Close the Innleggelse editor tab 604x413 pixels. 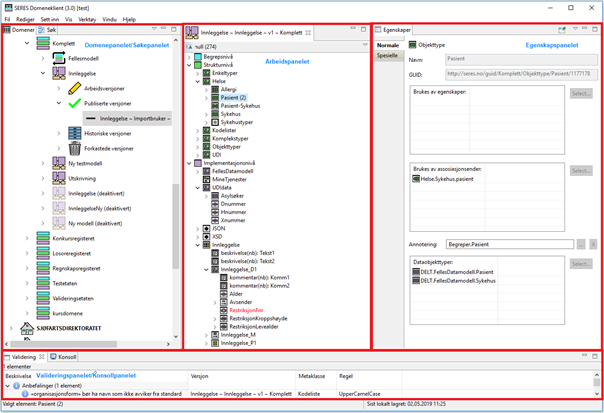(x=308, y=33)
